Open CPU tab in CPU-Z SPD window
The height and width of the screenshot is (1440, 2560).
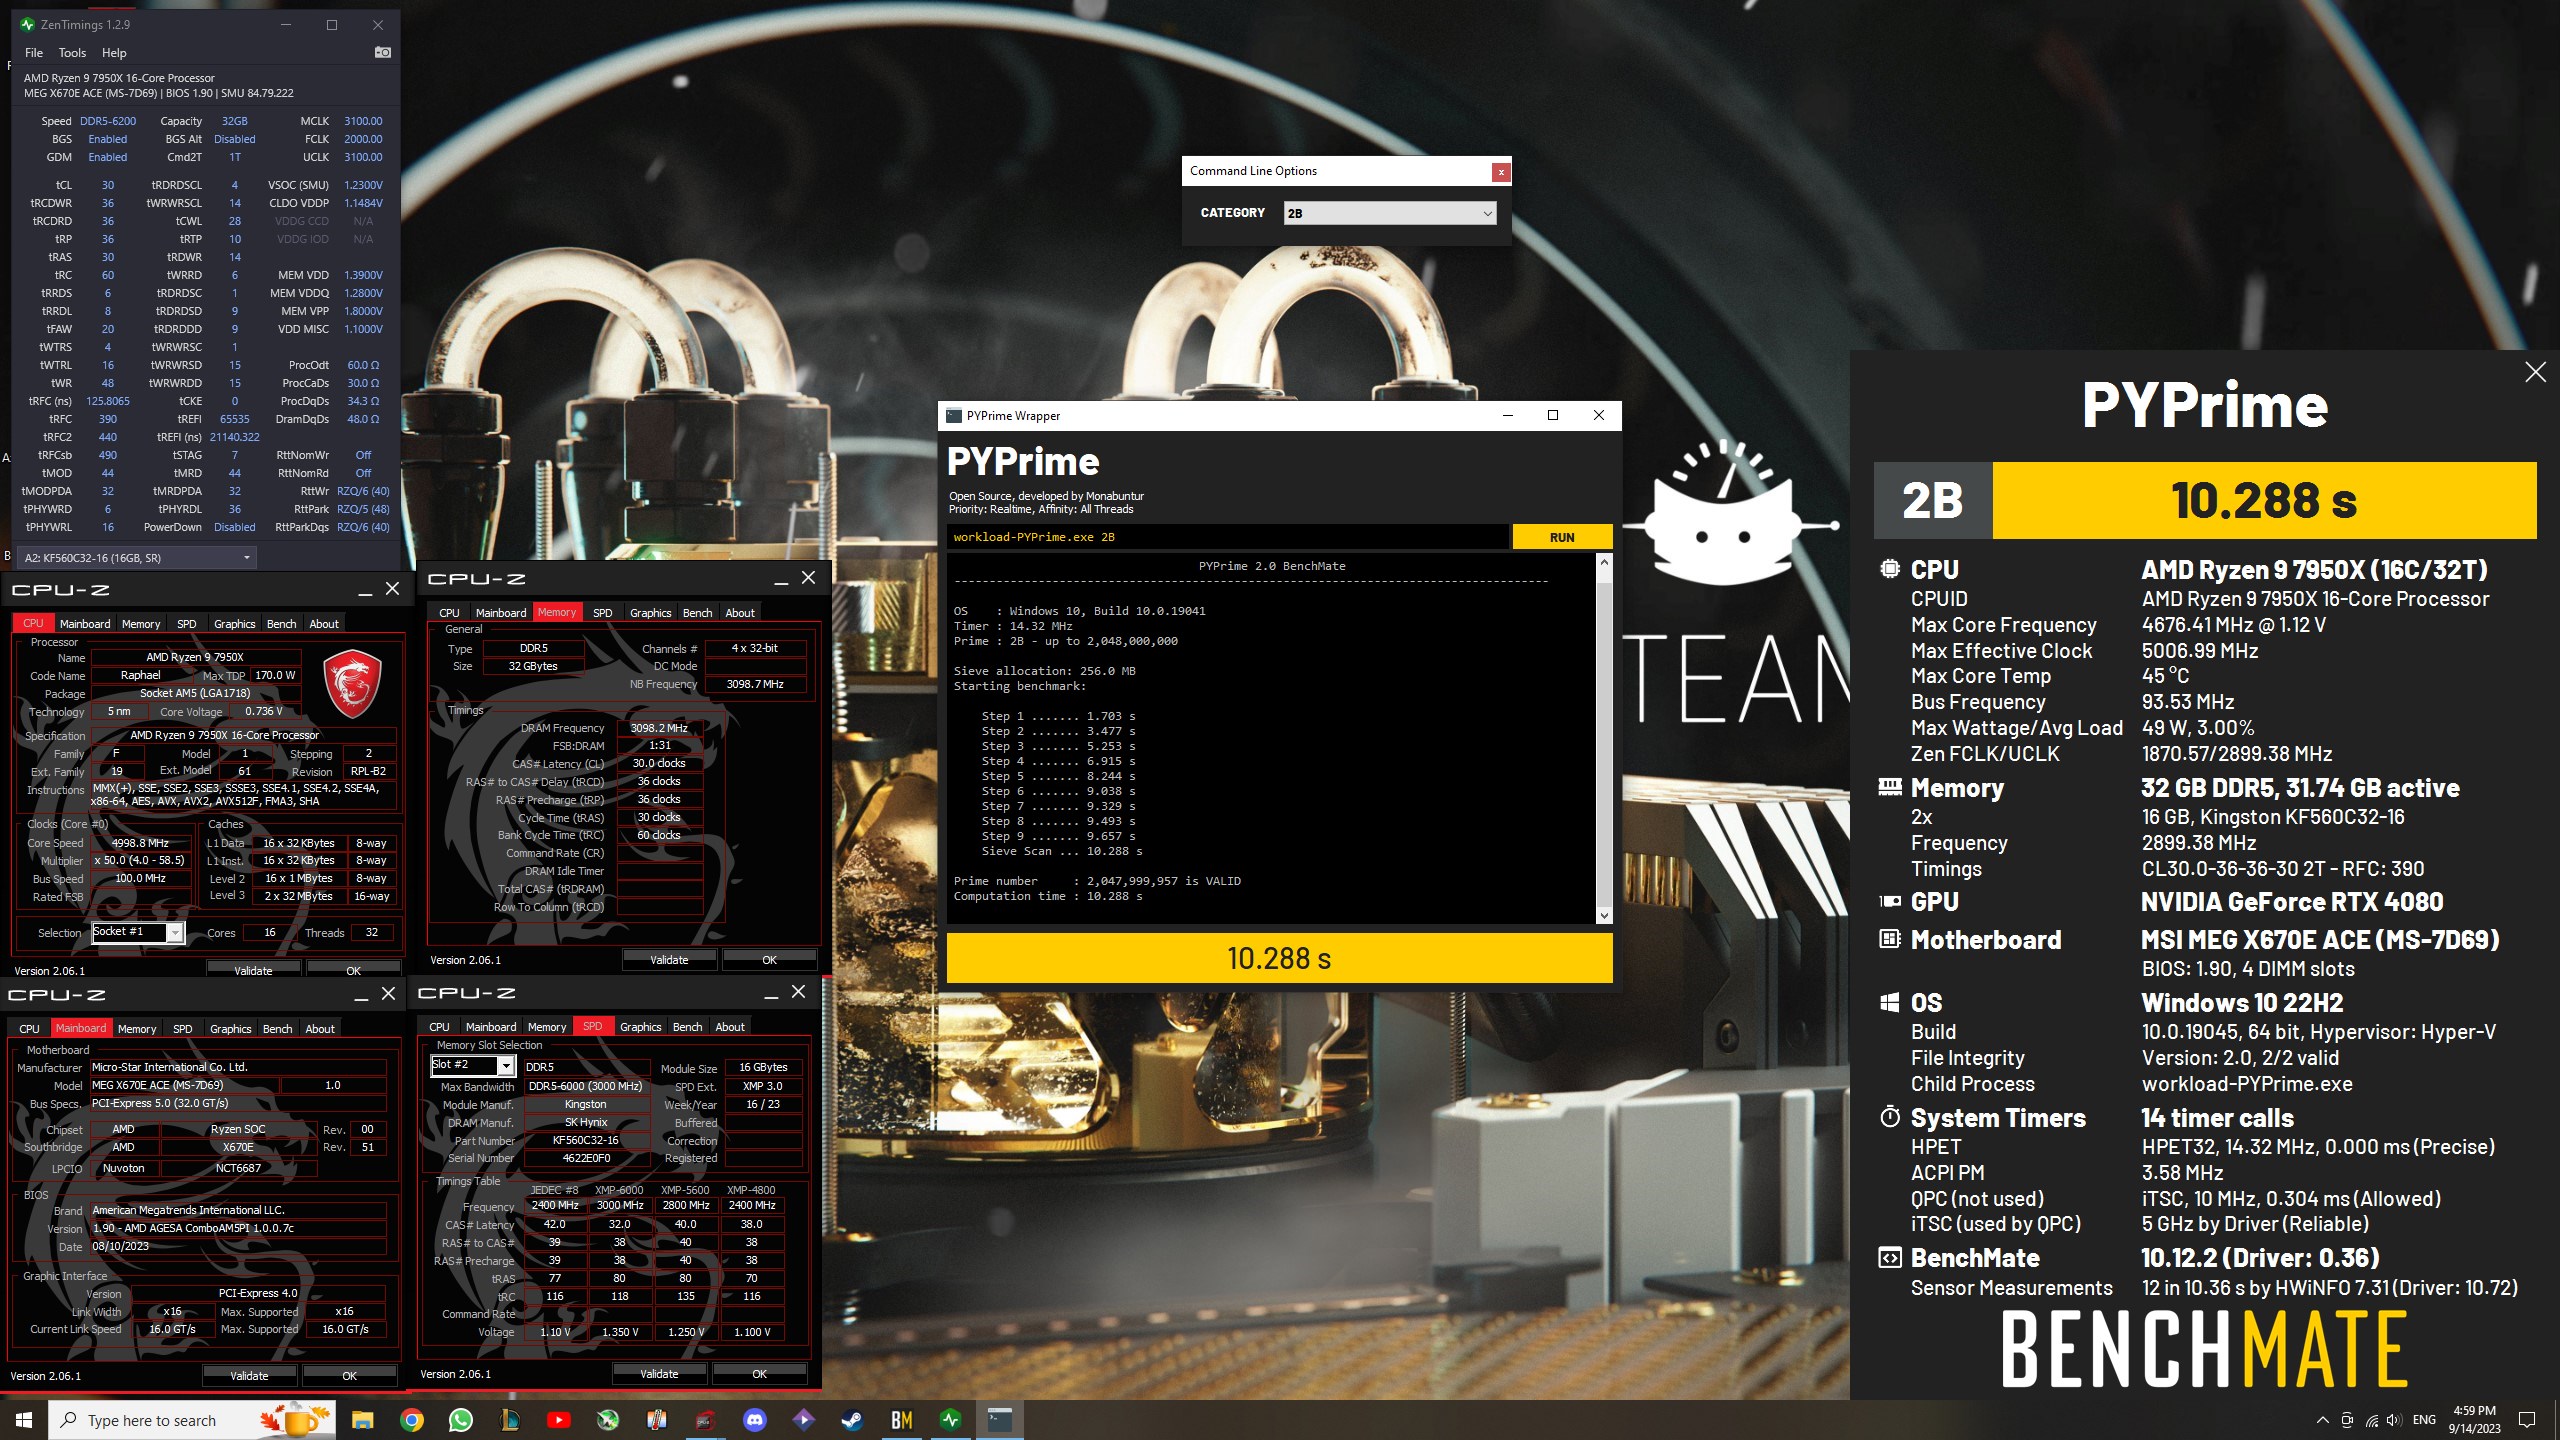[439, 1027]
